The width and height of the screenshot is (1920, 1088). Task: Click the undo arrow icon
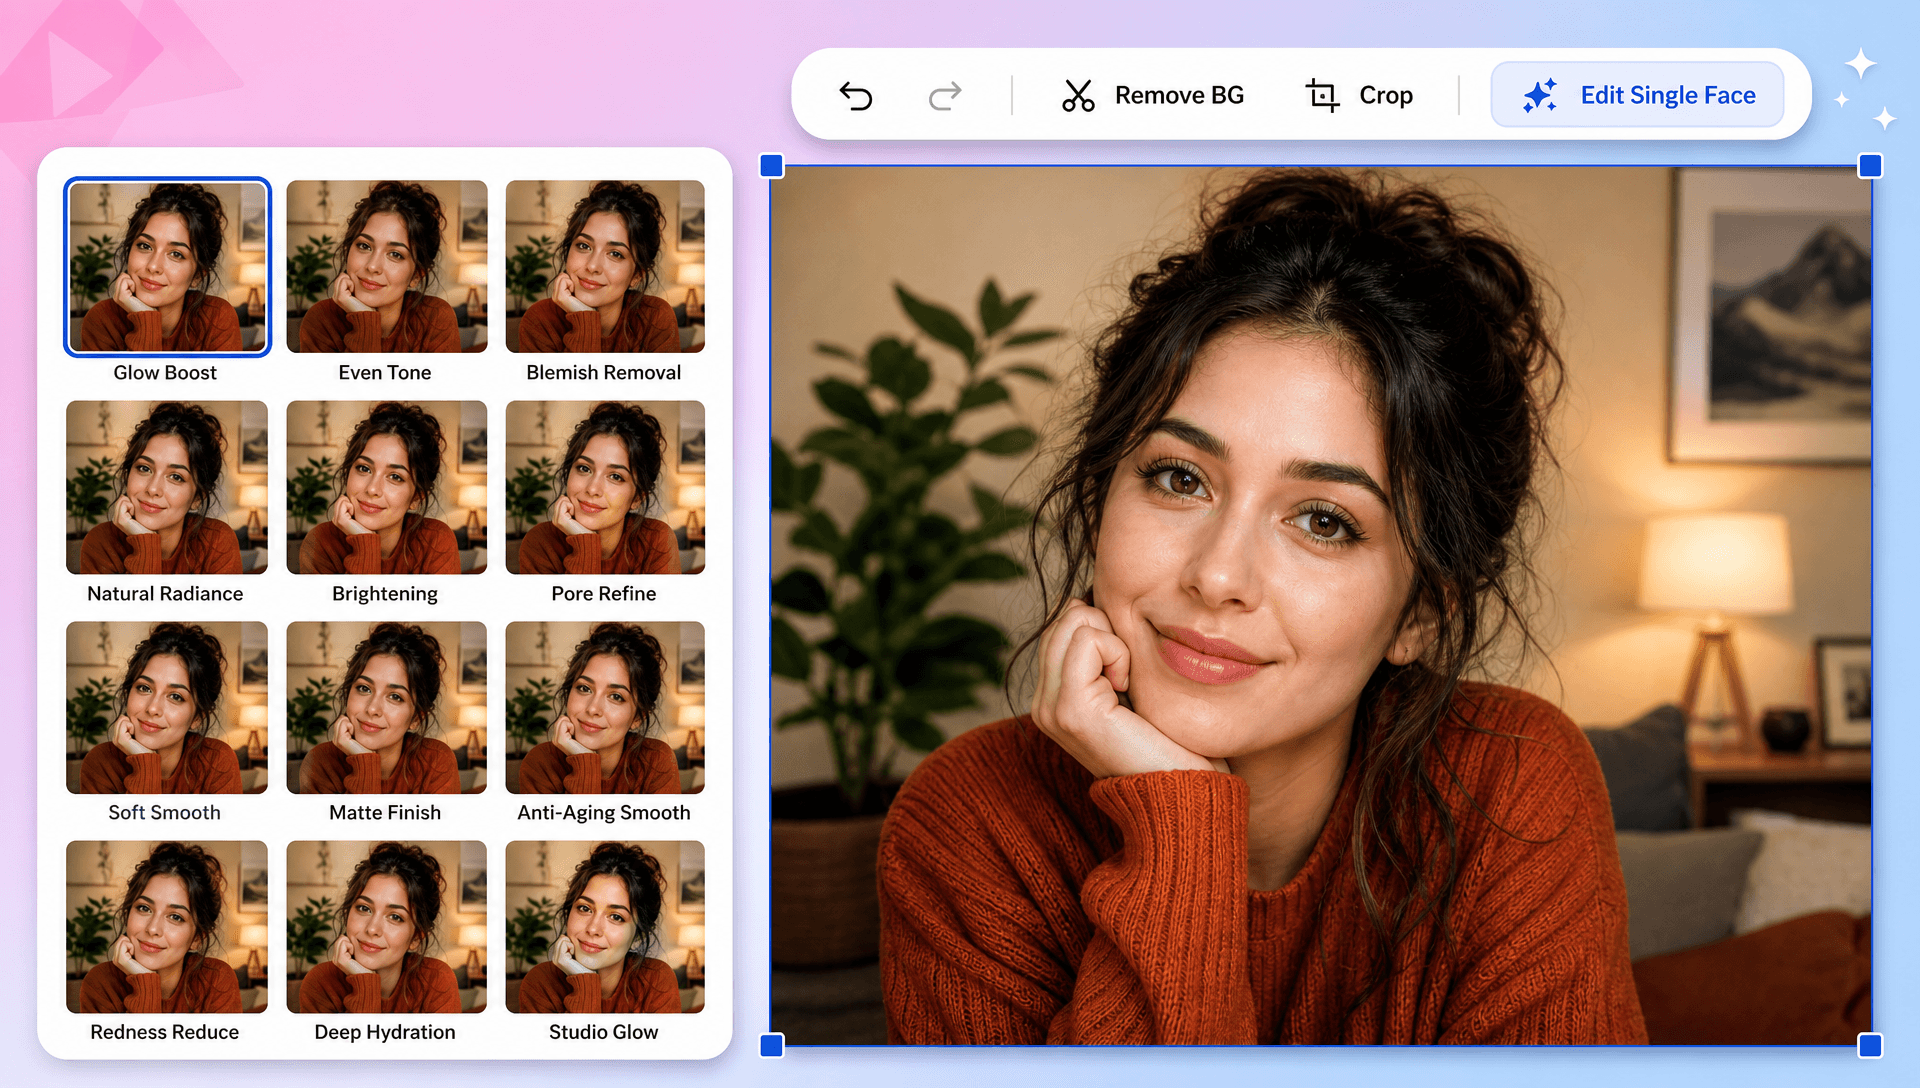[856, 96]
